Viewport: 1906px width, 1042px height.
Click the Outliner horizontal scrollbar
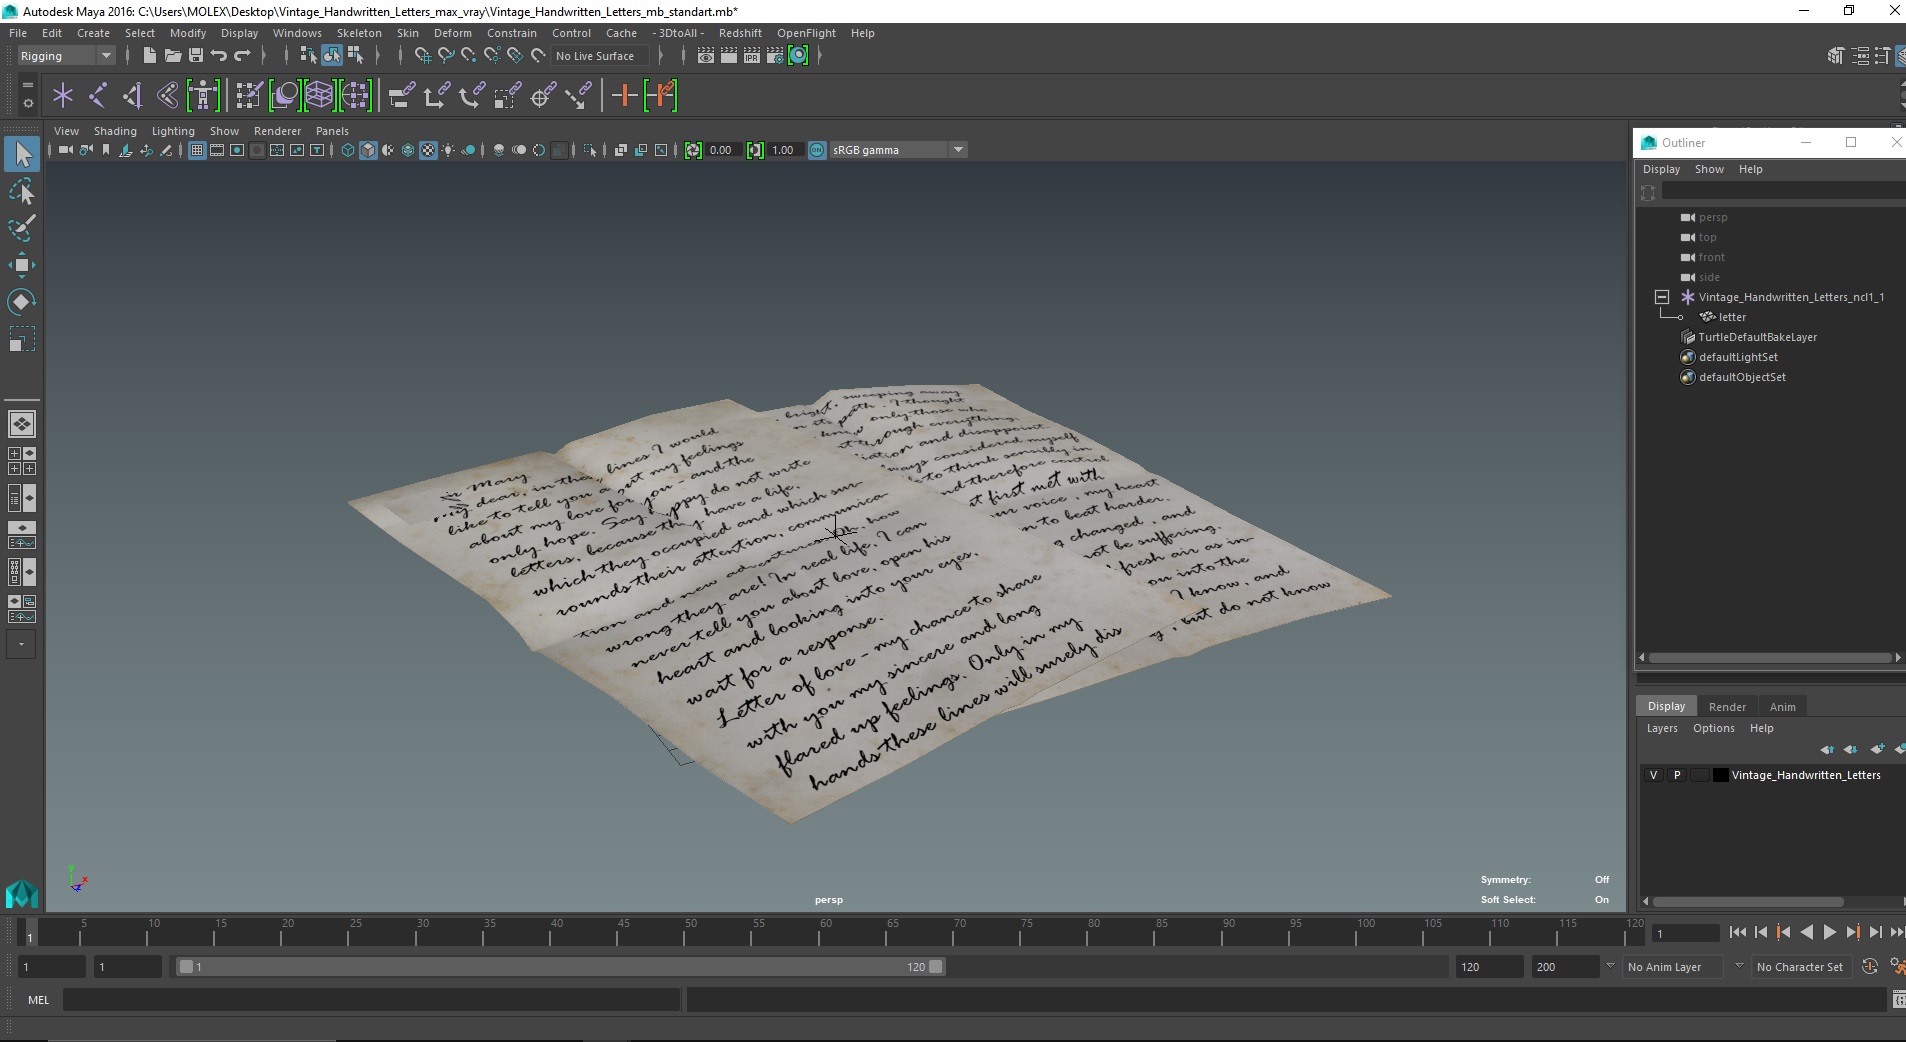click(x=1769, y=658)
